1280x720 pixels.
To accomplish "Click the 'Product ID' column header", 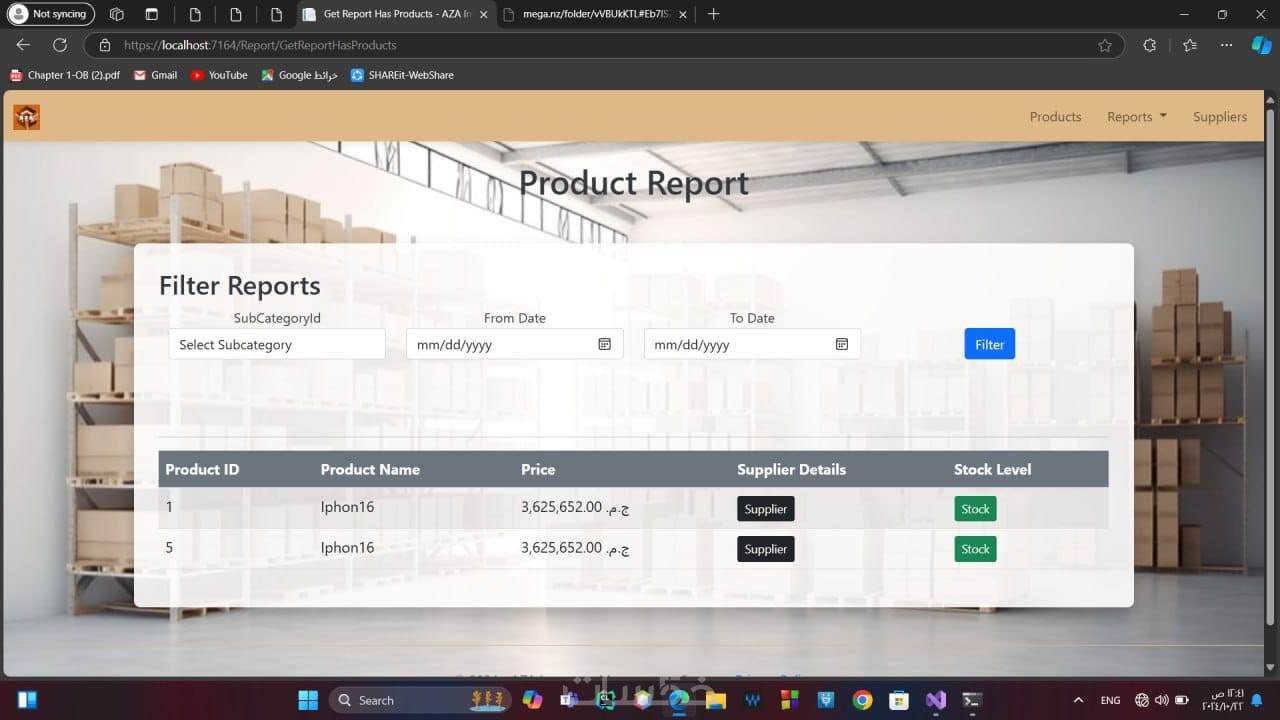I will tap(202, 469).
